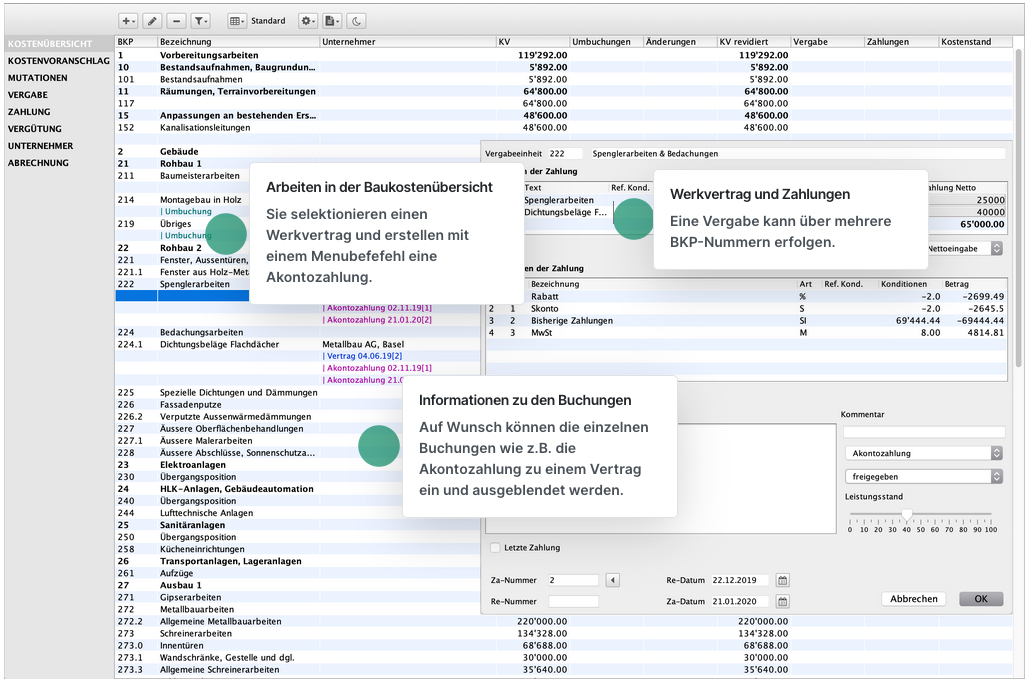Screen dimensions: 1029x684
Task: Open the add (+) toolbar menu
Action: 128,21
